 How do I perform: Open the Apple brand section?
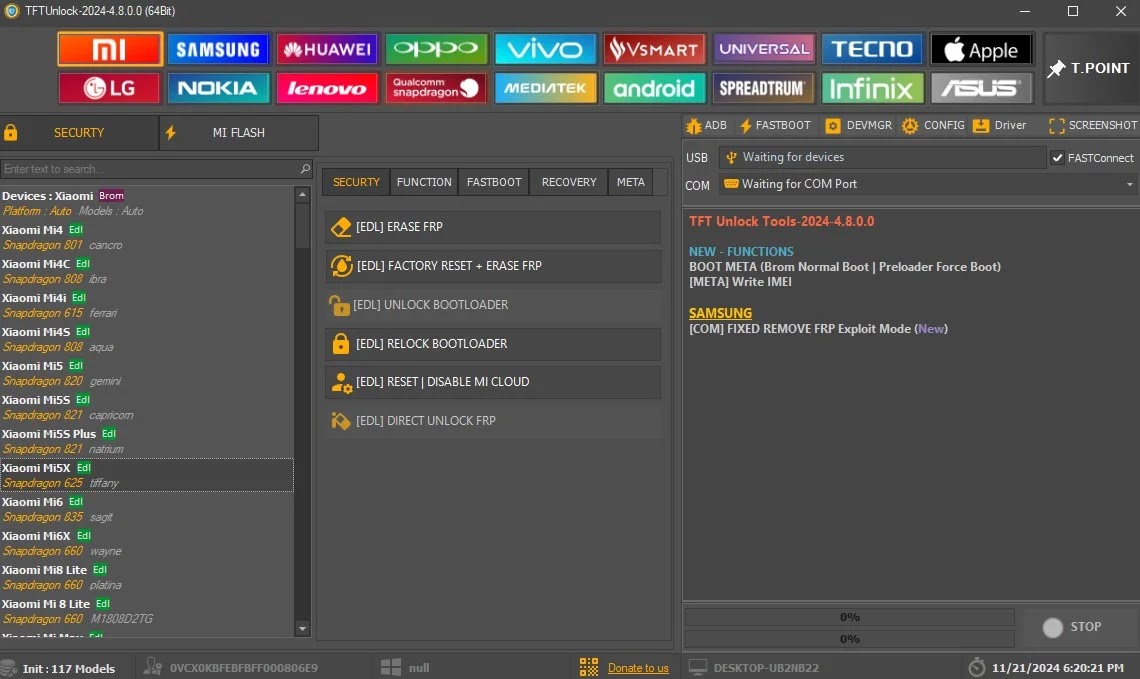coord(982,49)
